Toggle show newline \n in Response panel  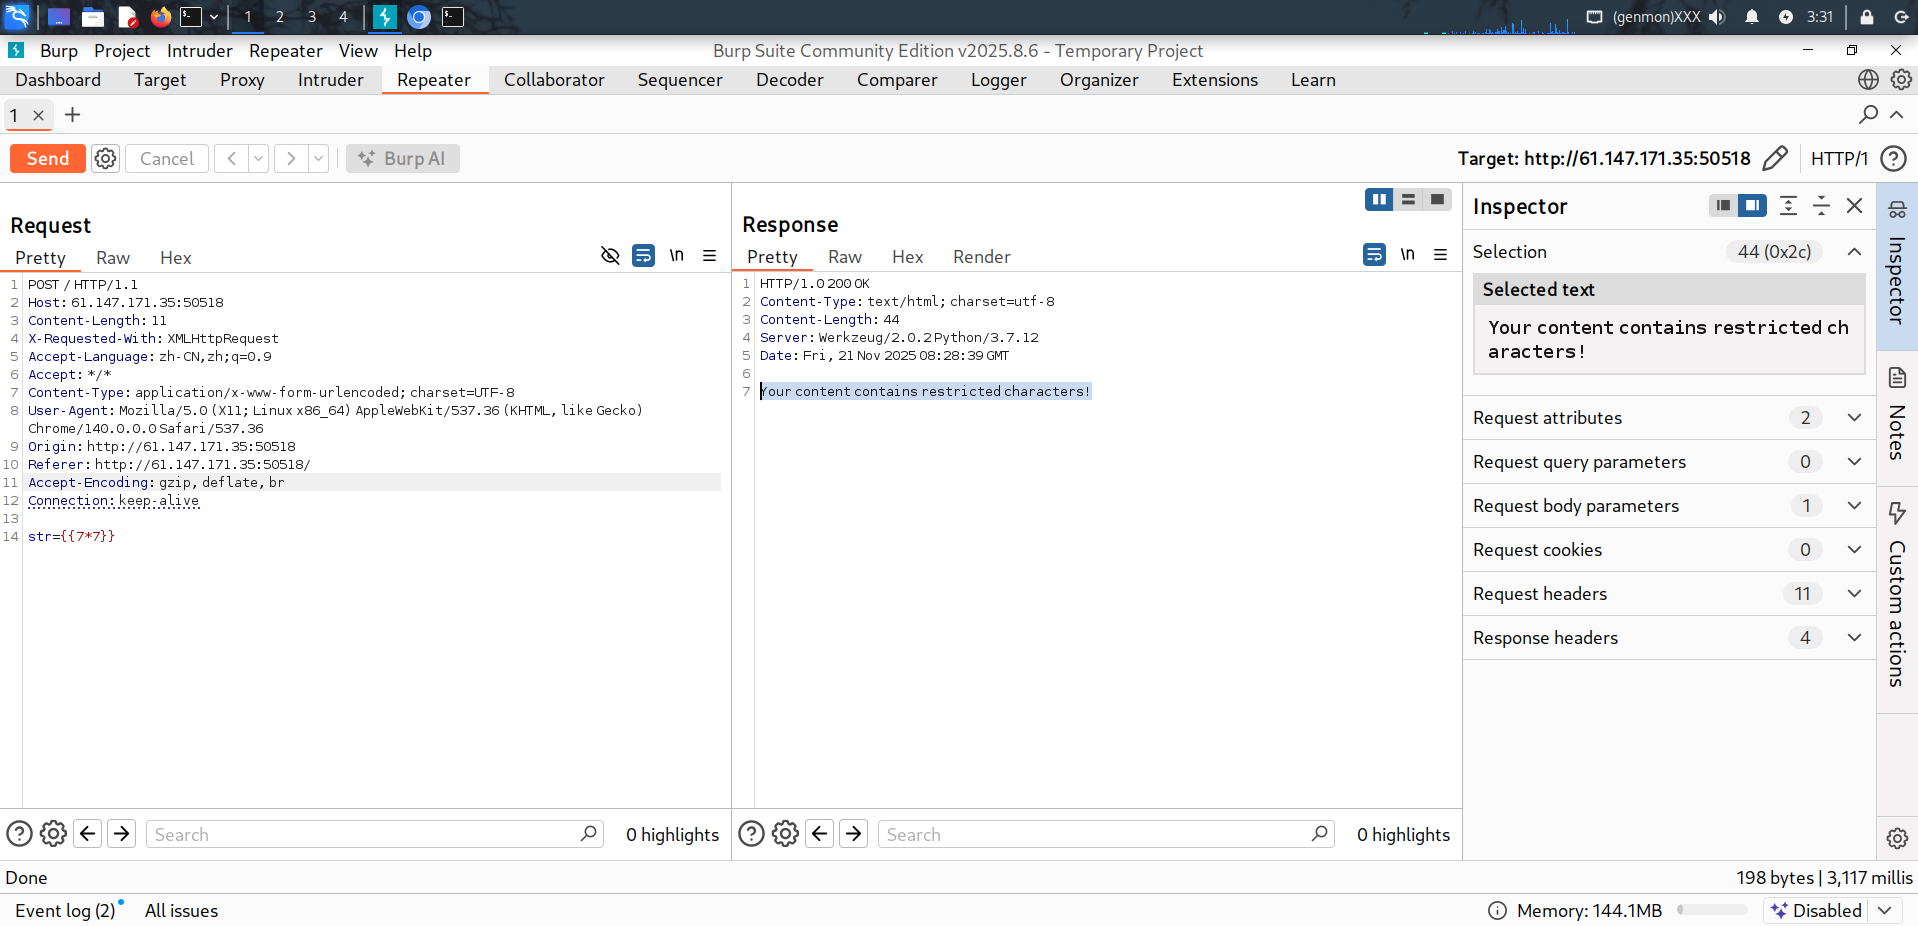click(x=1408, y=255)
